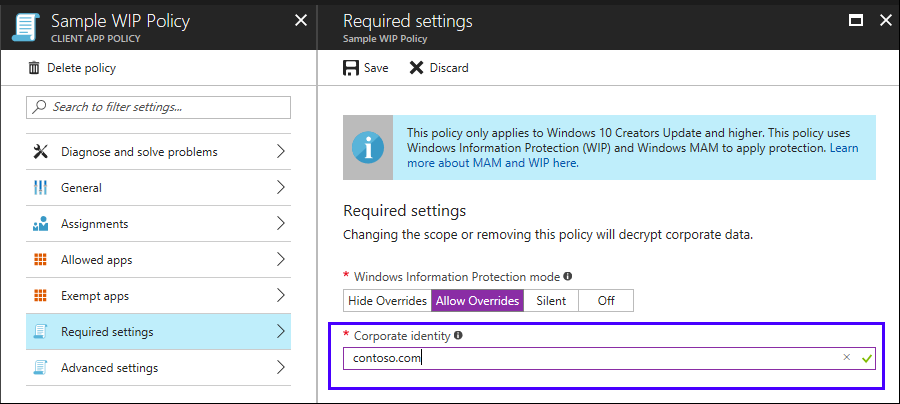Click the Delete policy trash icon
Viewport: 900px width, 404px height.
click(35, 68)
